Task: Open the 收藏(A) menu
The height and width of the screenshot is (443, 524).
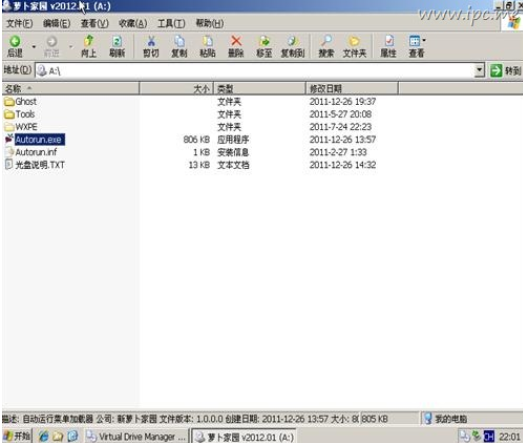Action: click(133, 23)
